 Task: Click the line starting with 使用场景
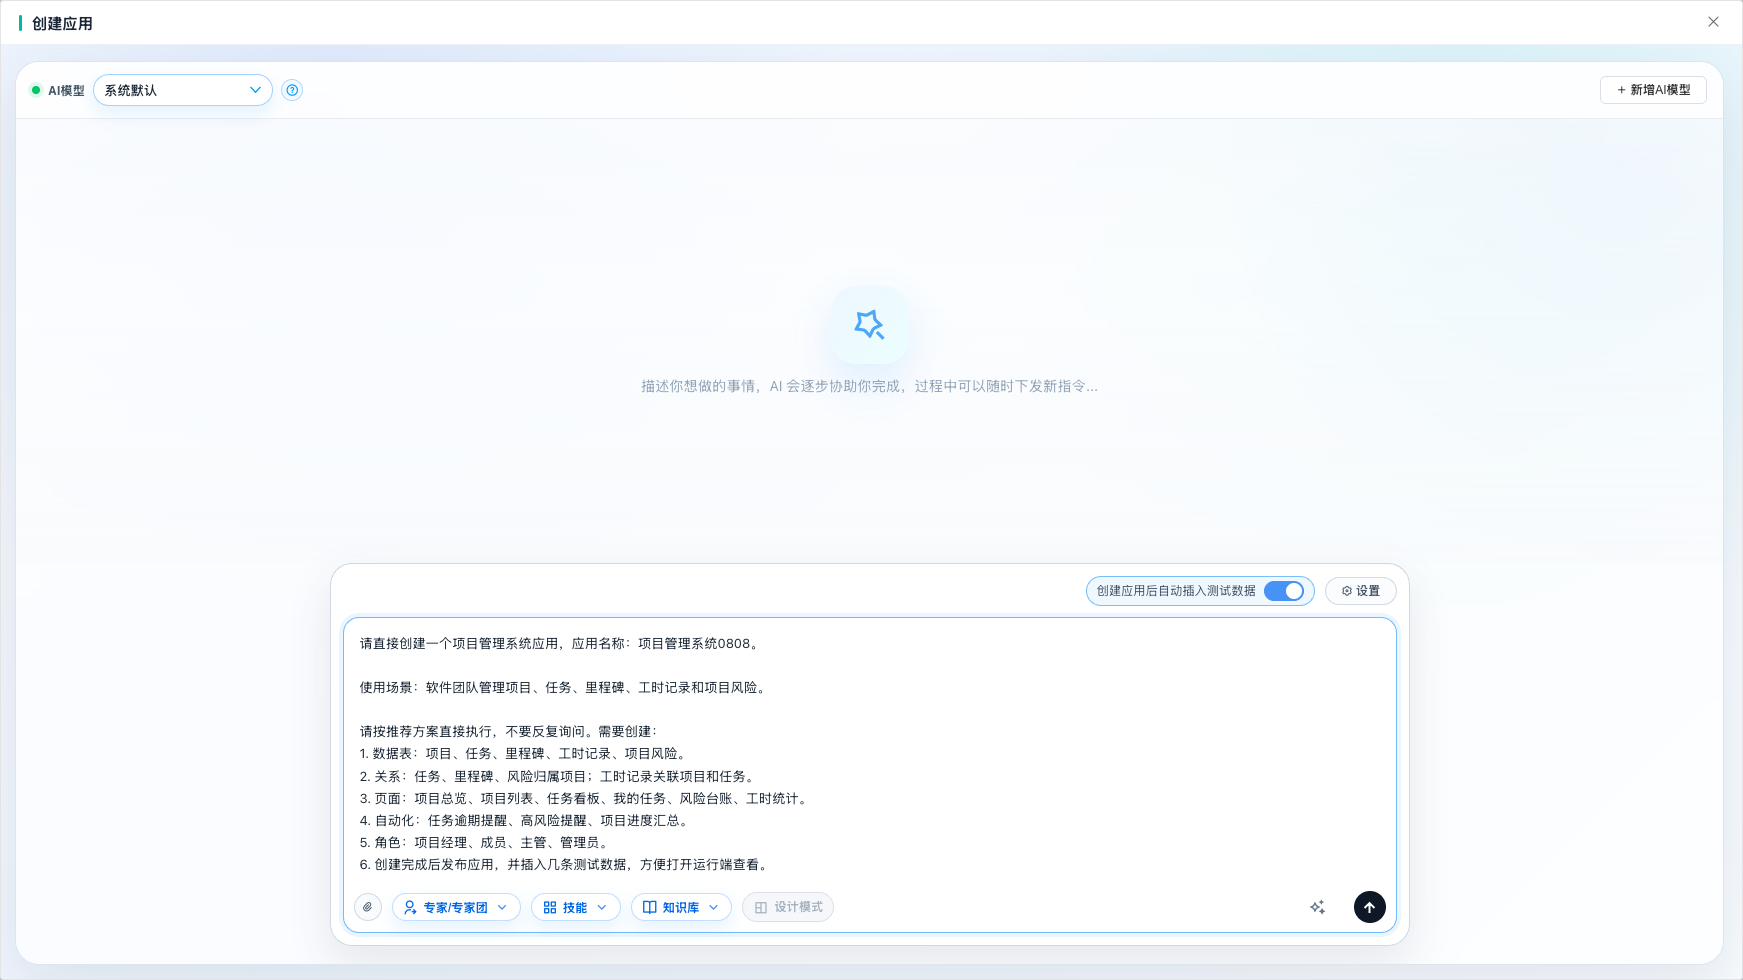[x=565, y=688]
